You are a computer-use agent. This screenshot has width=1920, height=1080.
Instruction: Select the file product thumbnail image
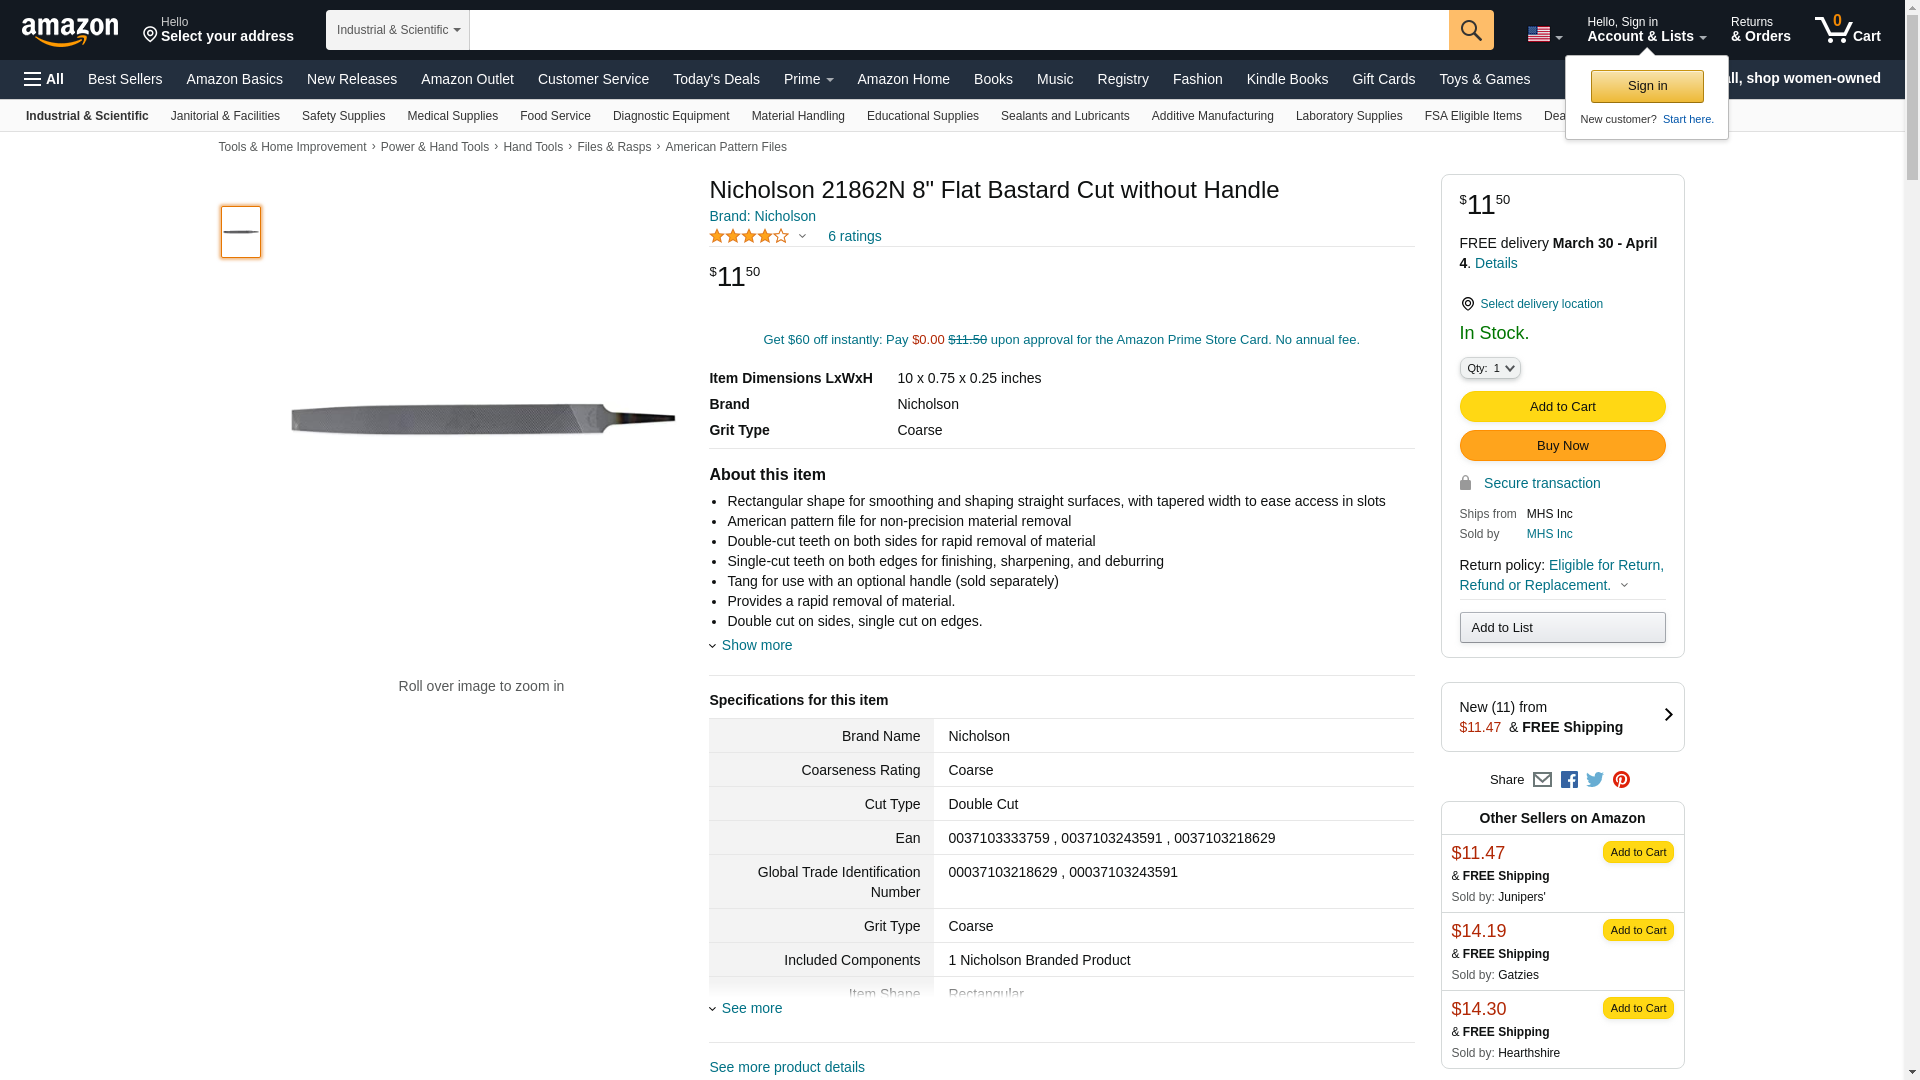(241, 232)
